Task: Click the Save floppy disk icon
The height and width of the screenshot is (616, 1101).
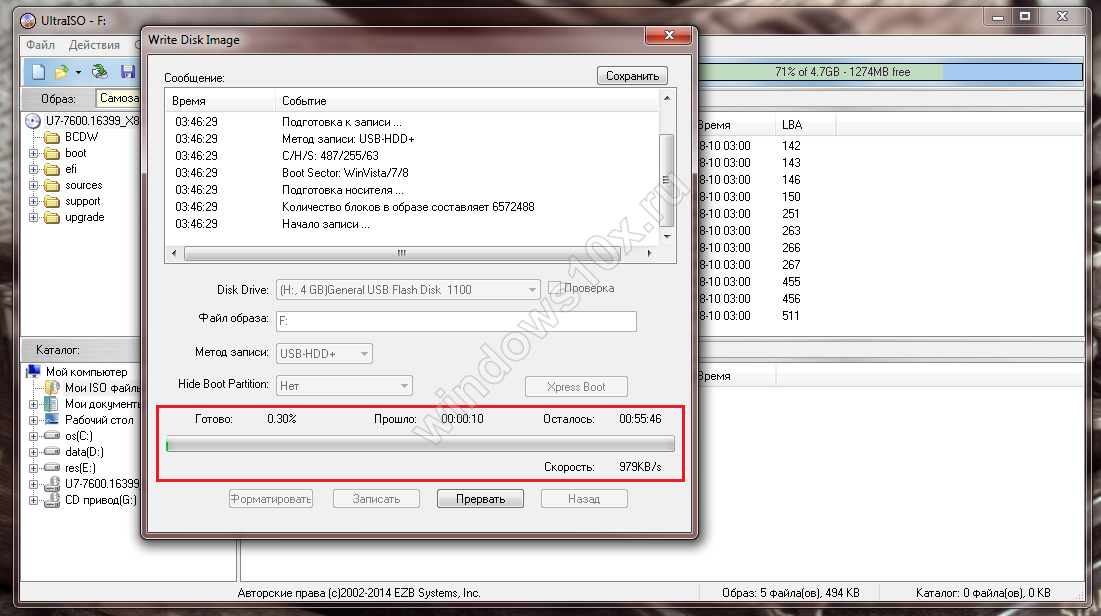Action: 127,72
